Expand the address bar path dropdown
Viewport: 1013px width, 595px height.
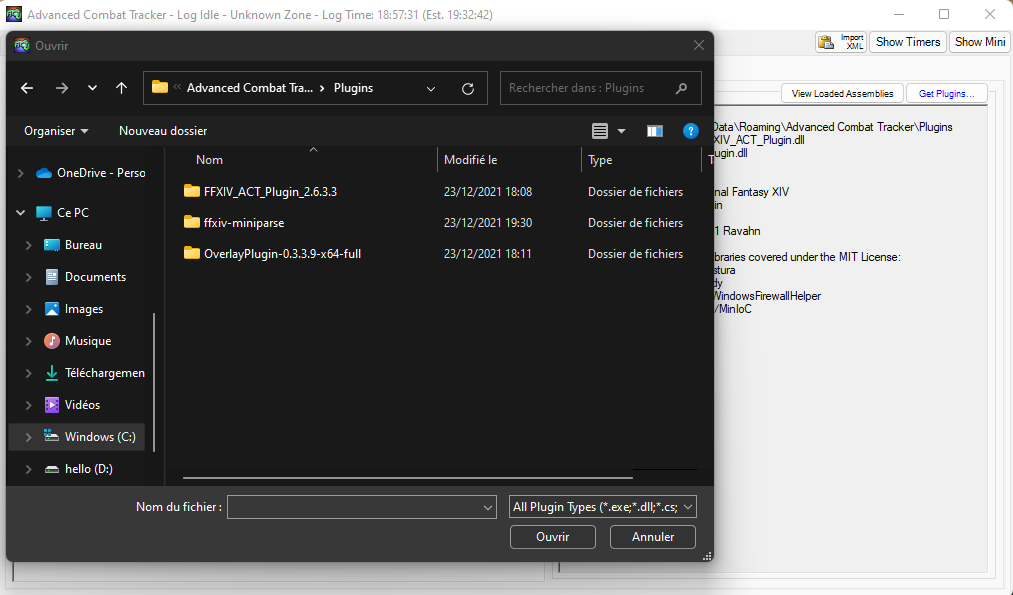431,89
